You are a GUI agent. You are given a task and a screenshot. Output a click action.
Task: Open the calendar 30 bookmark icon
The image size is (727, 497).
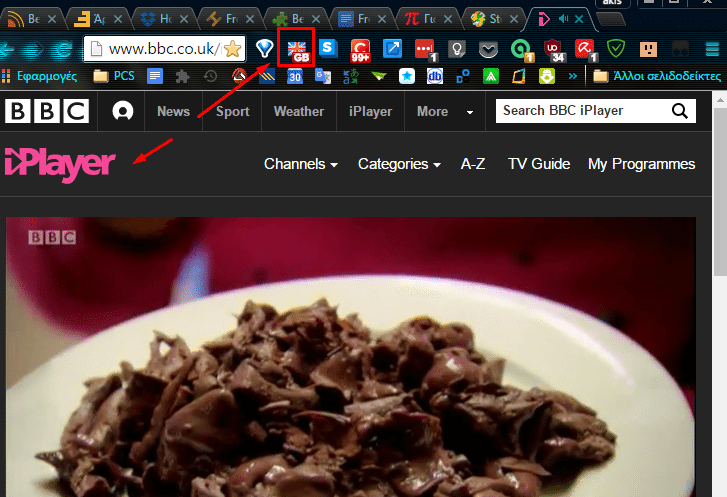(x=295, y=76)
